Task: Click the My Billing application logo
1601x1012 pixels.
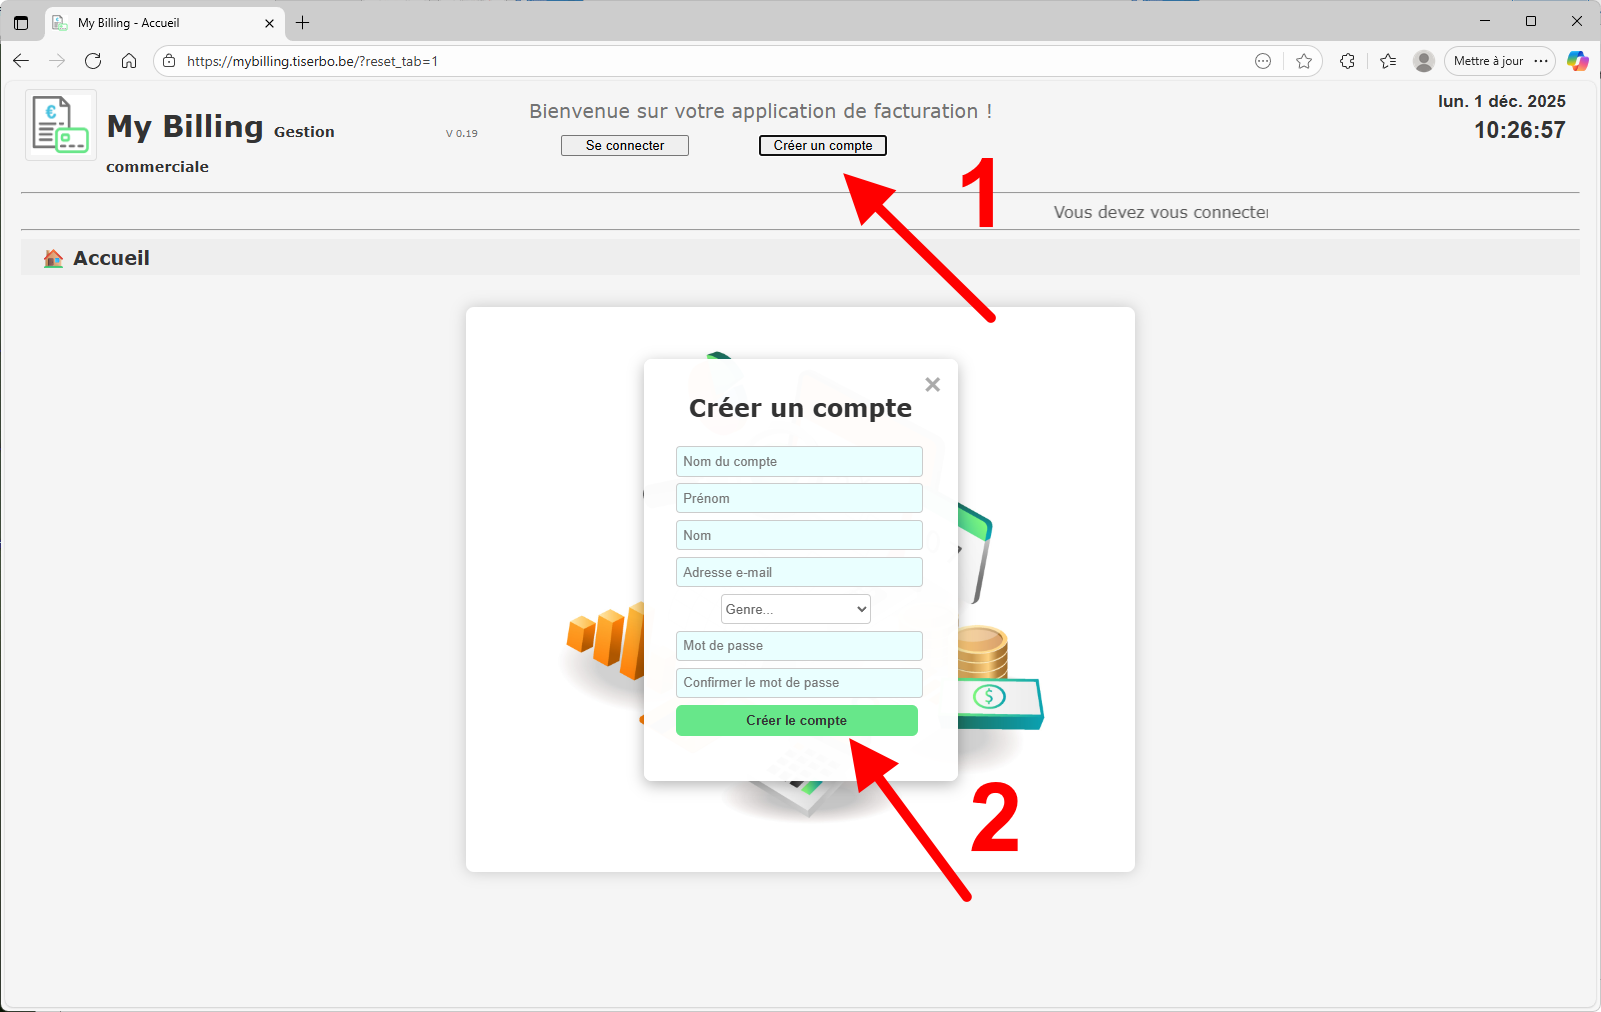Action: 59,124
